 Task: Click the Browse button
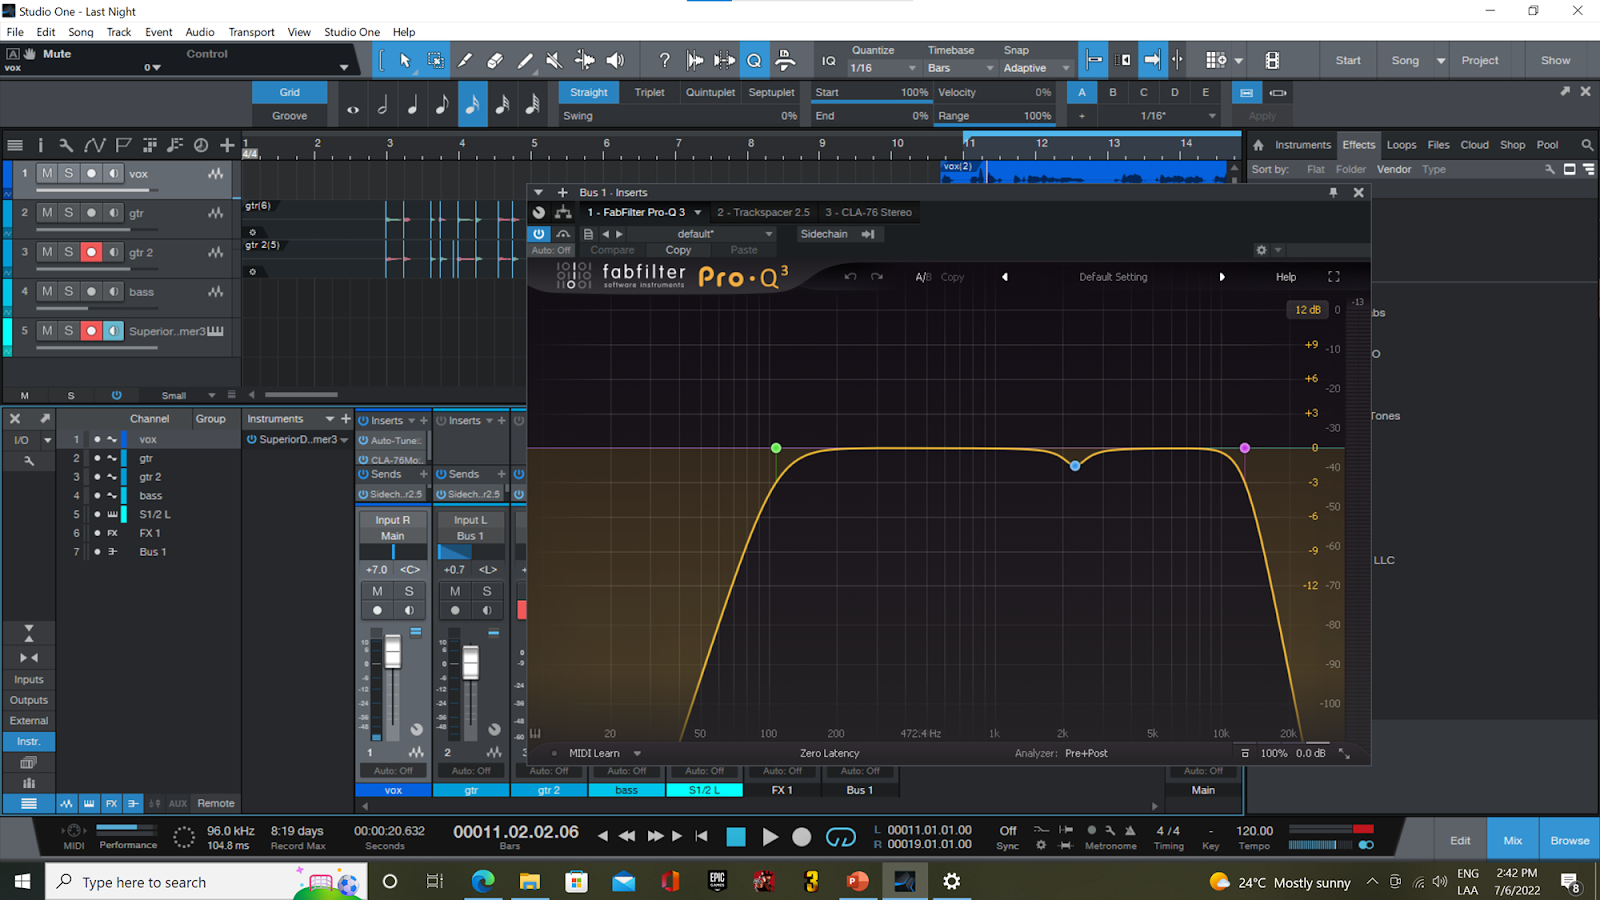(1570, 841)
